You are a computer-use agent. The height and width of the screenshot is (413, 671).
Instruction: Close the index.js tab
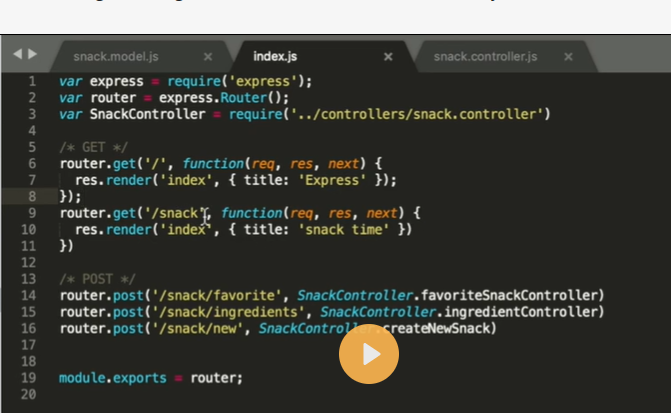[387, 57]
